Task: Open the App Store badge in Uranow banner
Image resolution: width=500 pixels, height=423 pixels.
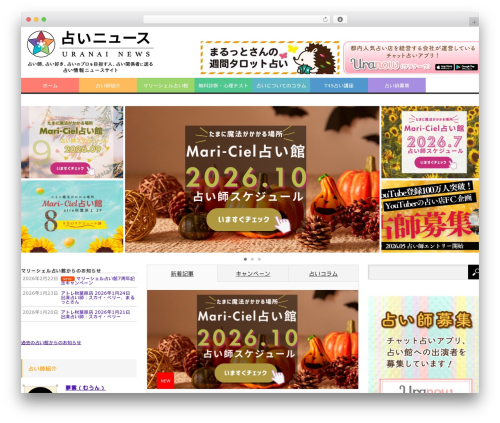Action: 444,67
